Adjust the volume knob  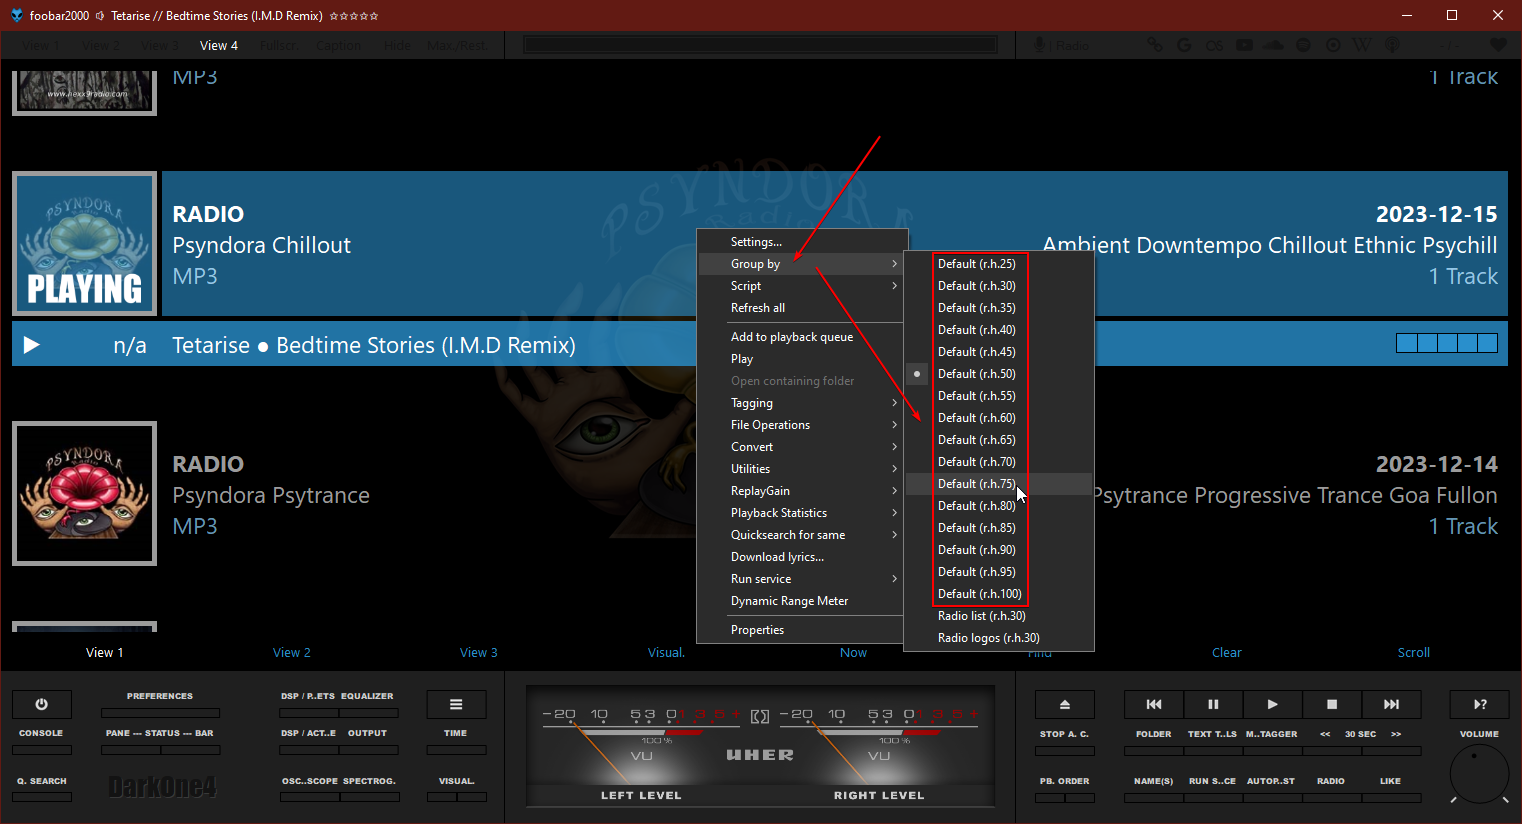point(1478,773)
